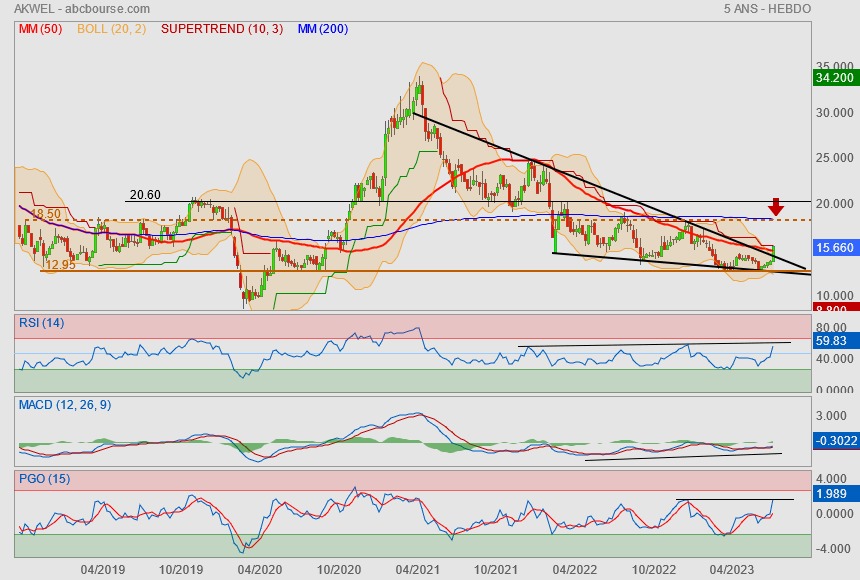This screenshot has height=580, width=860.
Task: Click the 18.50 dashed level label
Action: point(45,214)
